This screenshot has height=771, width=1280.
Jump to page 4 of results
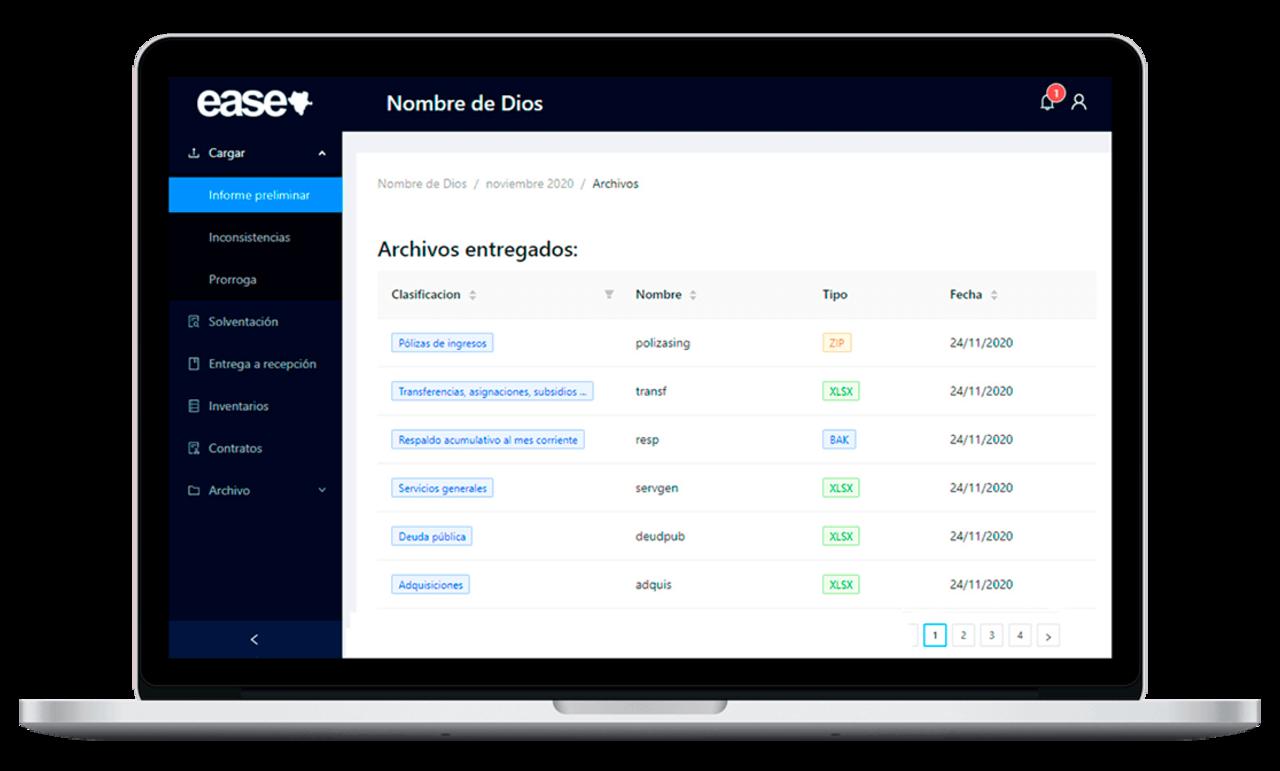click(x=1019, y=636)
